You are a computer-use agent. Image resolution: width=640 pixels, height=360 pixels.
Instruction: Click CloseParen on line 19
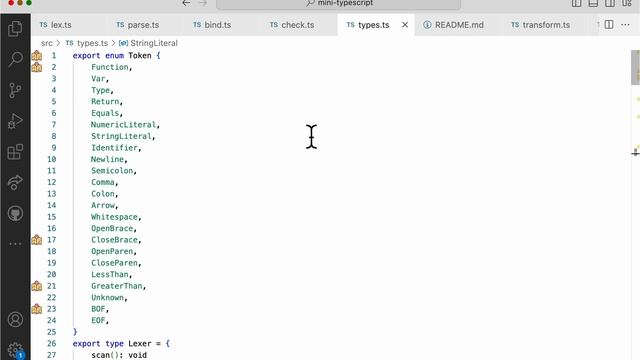click(114, 263)
